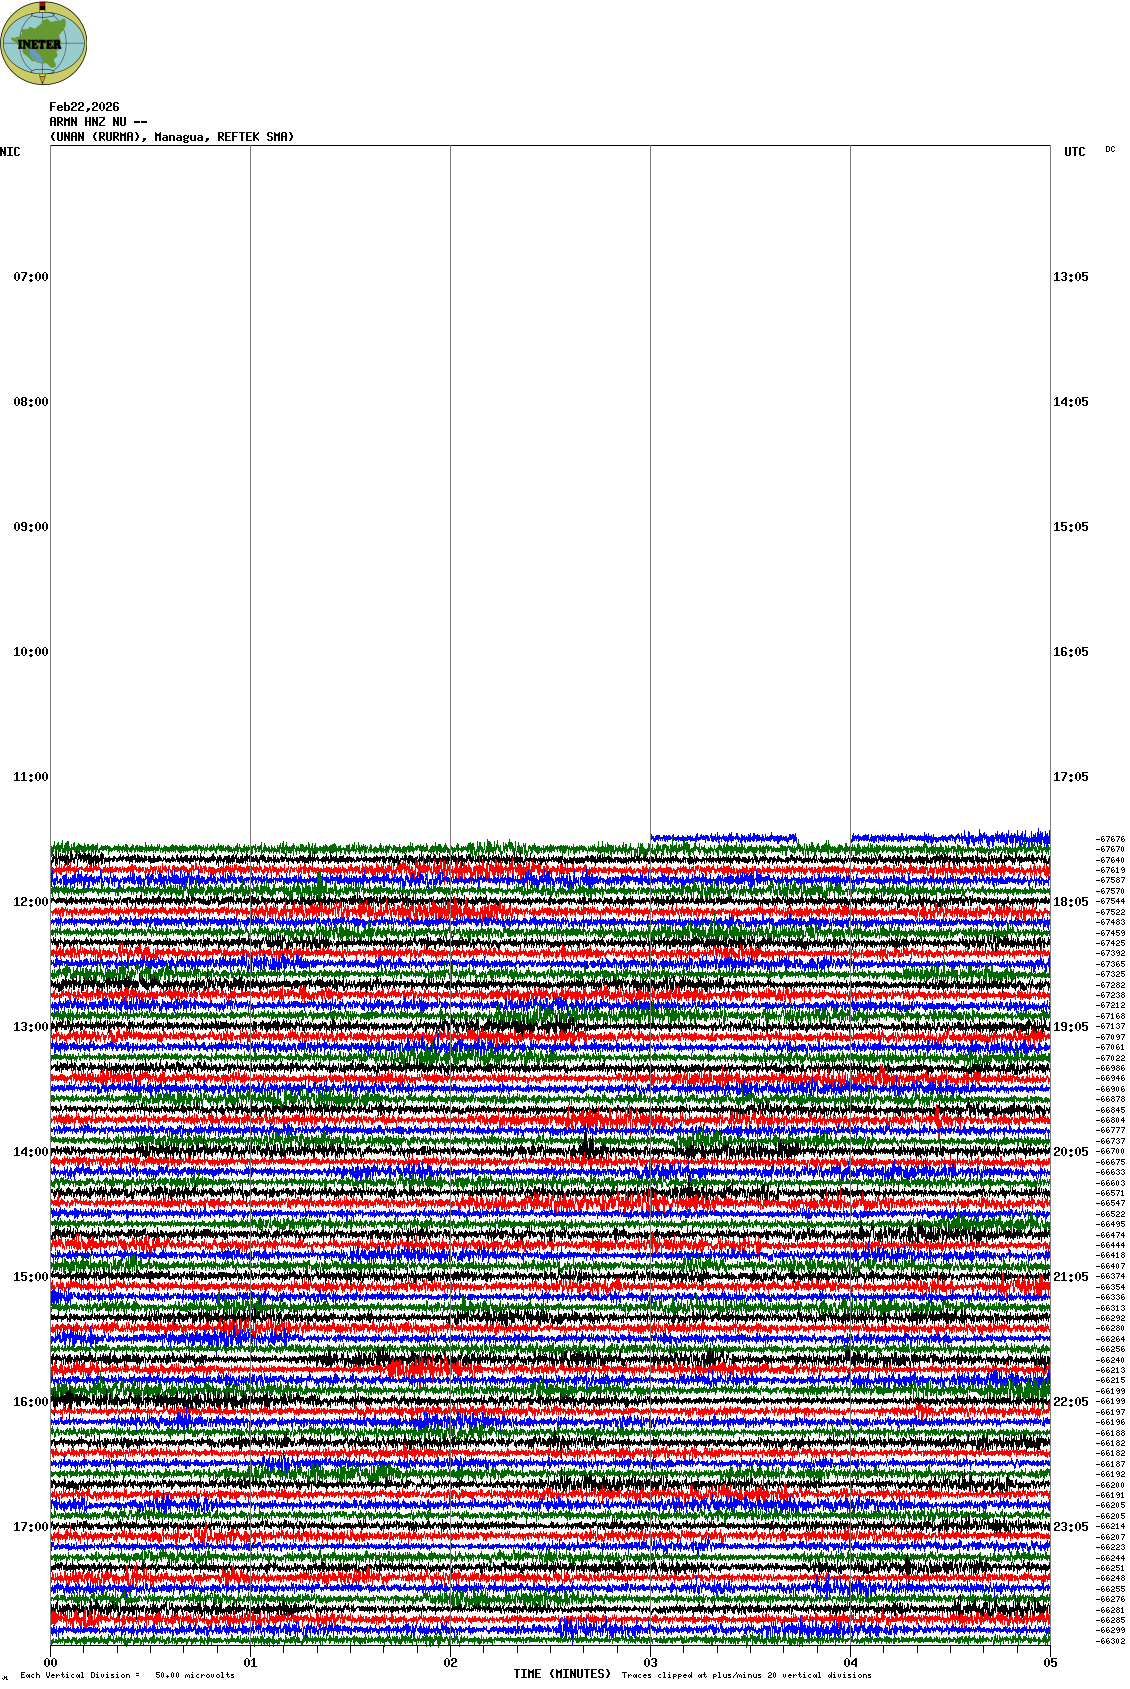Image resolution: width=1130 pixels, height=1689 pixels.
Task: Select the 07:00 local time label
Action: coord(30,277)
